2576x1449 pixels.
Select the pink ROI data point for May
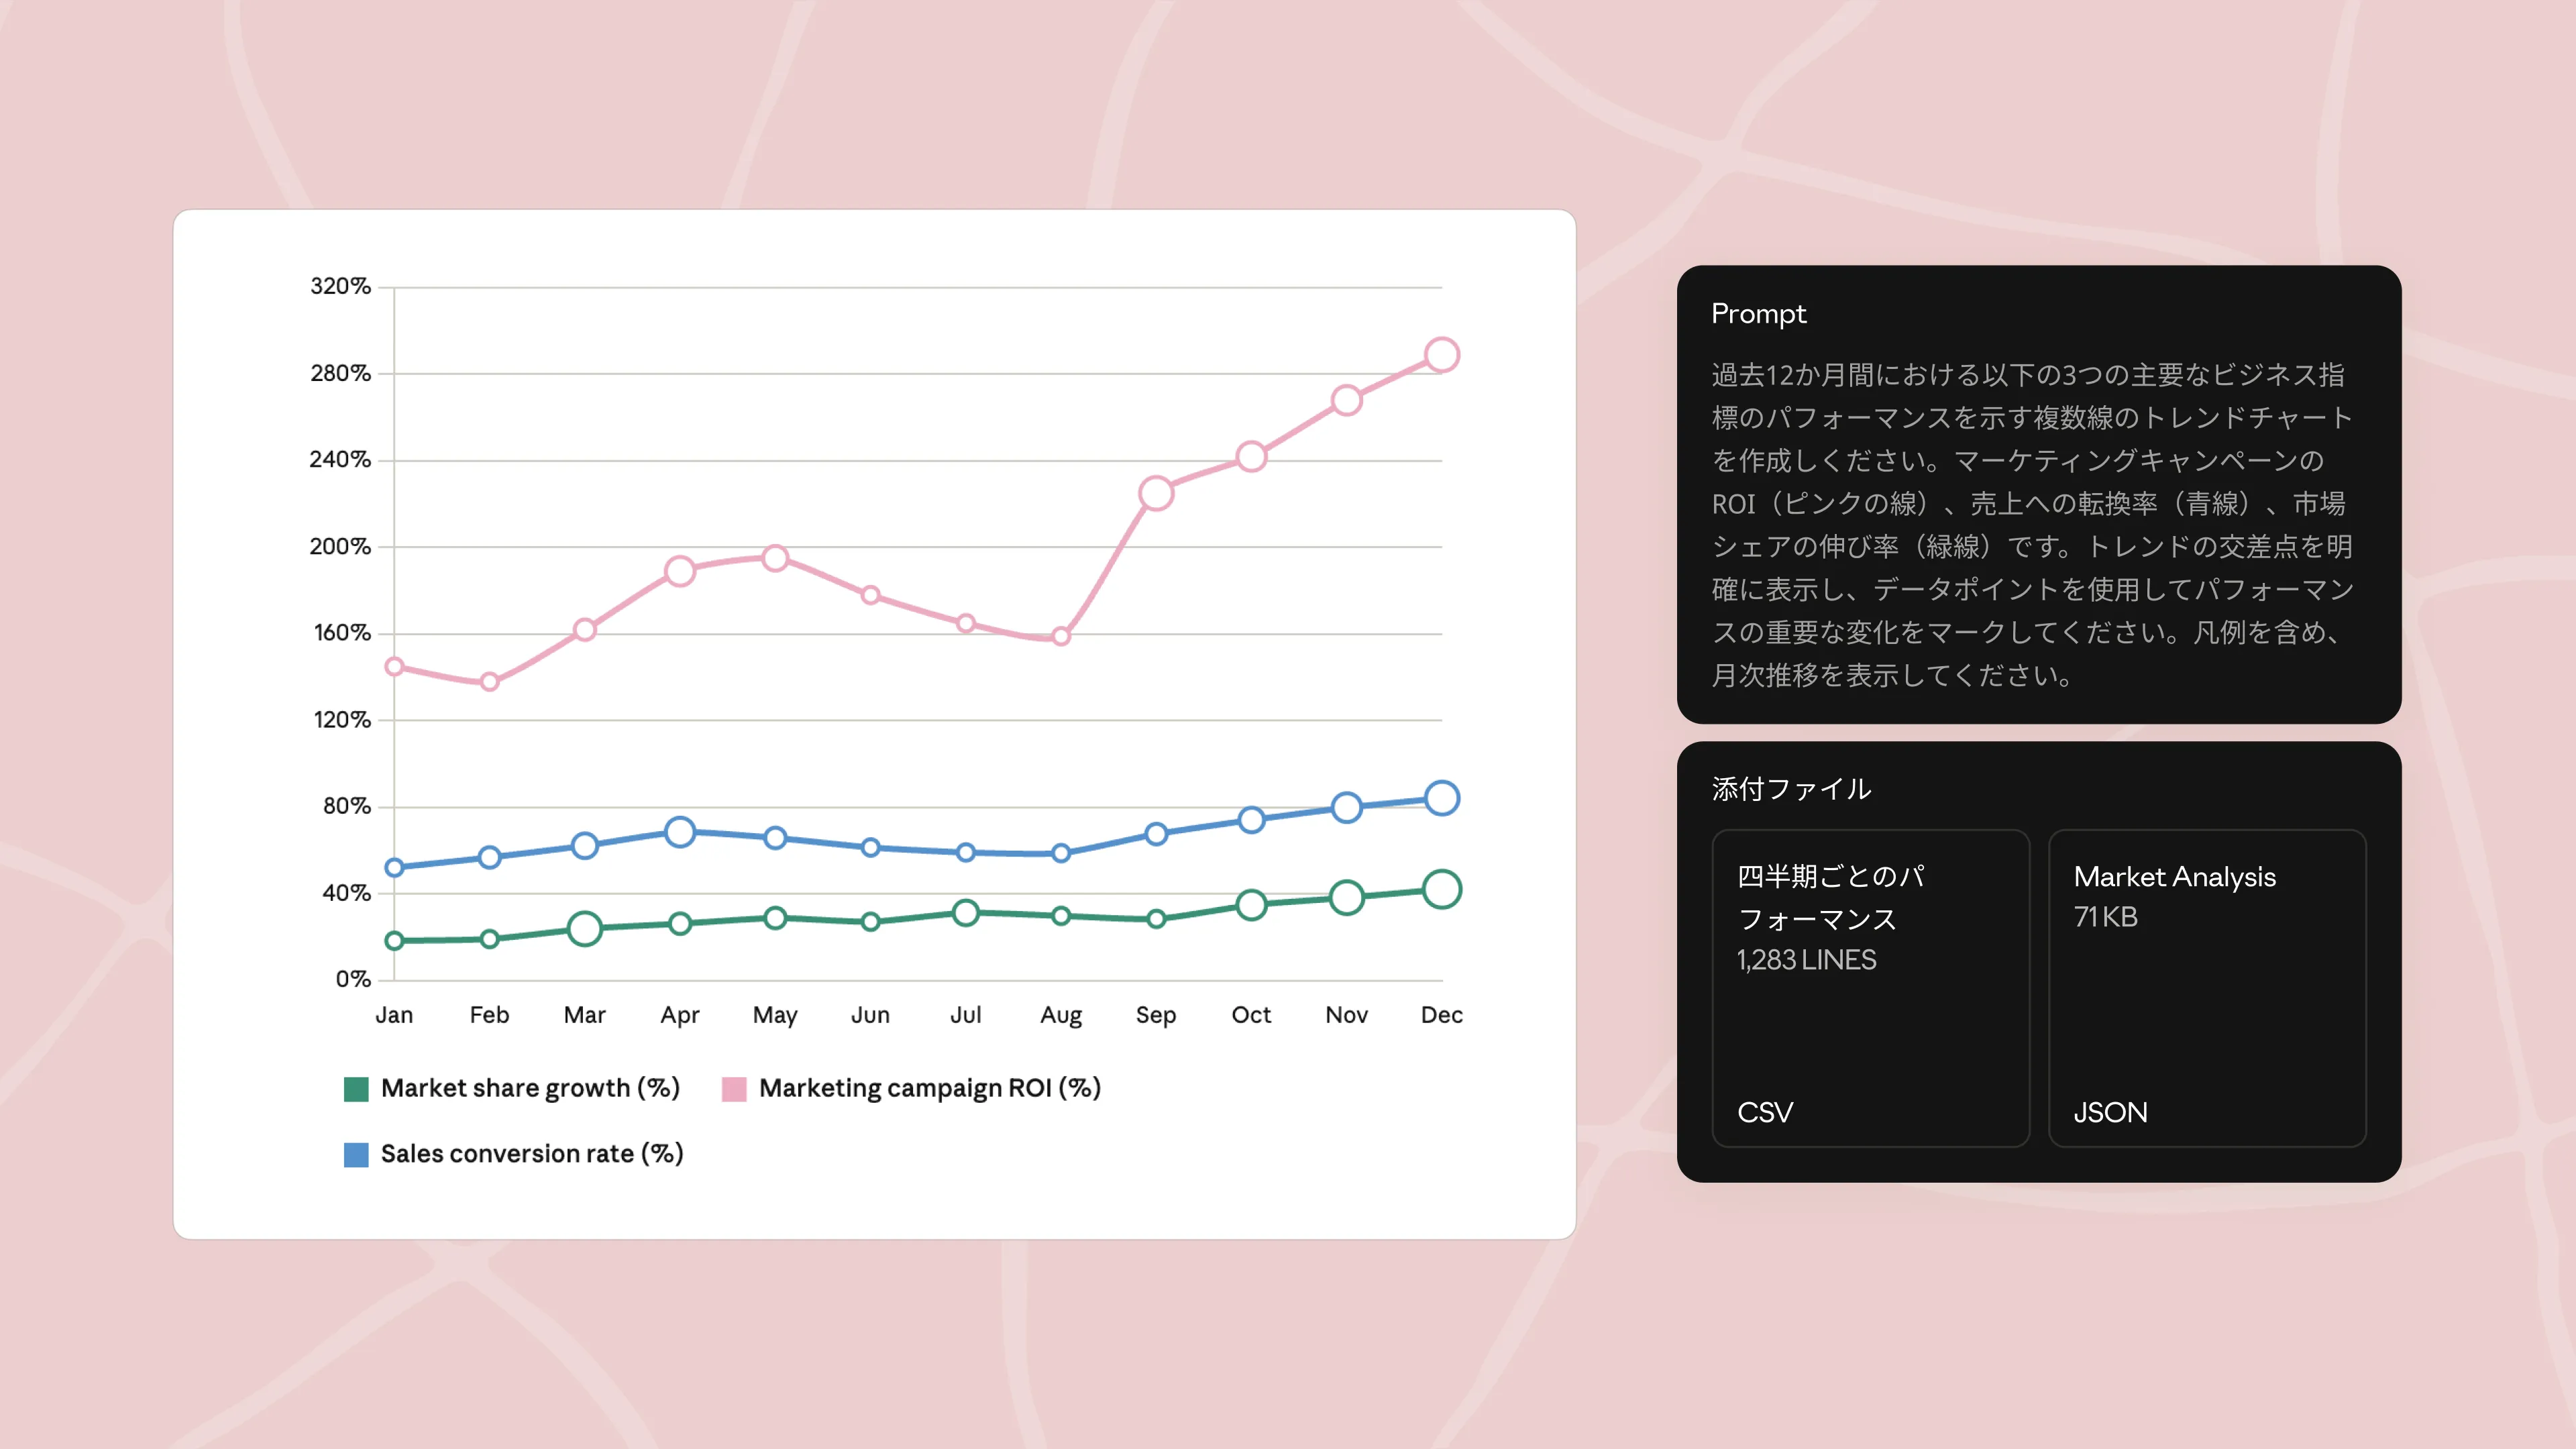coord(775,558)
